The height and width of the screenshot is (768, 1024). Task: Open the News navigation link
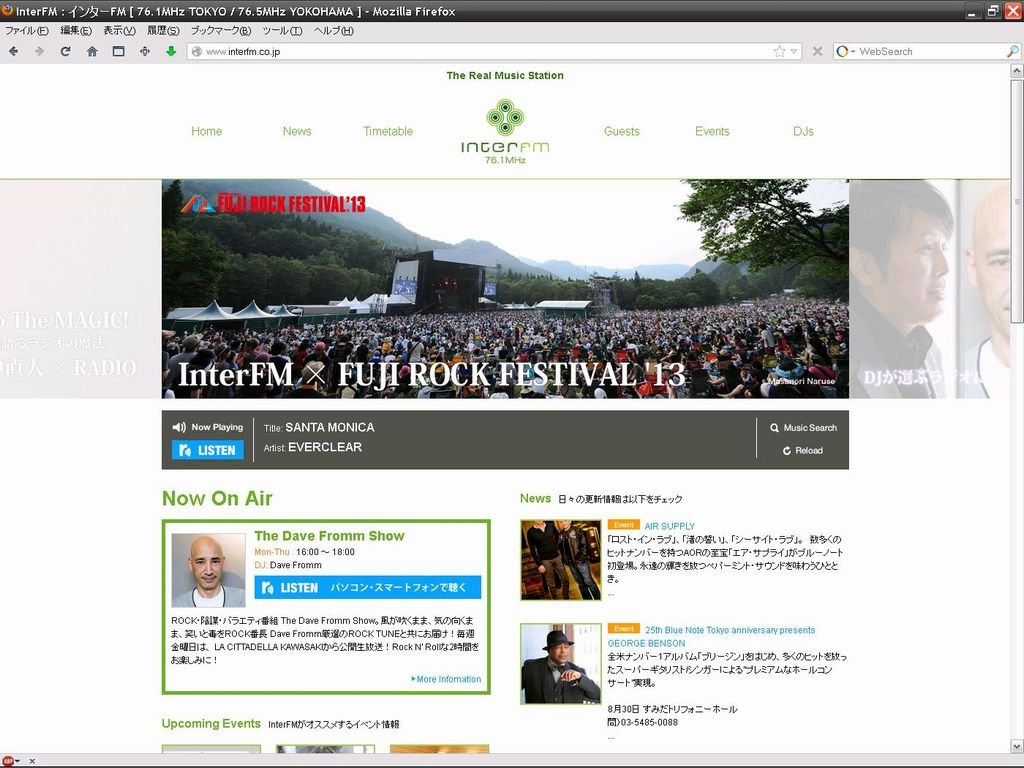297,131
